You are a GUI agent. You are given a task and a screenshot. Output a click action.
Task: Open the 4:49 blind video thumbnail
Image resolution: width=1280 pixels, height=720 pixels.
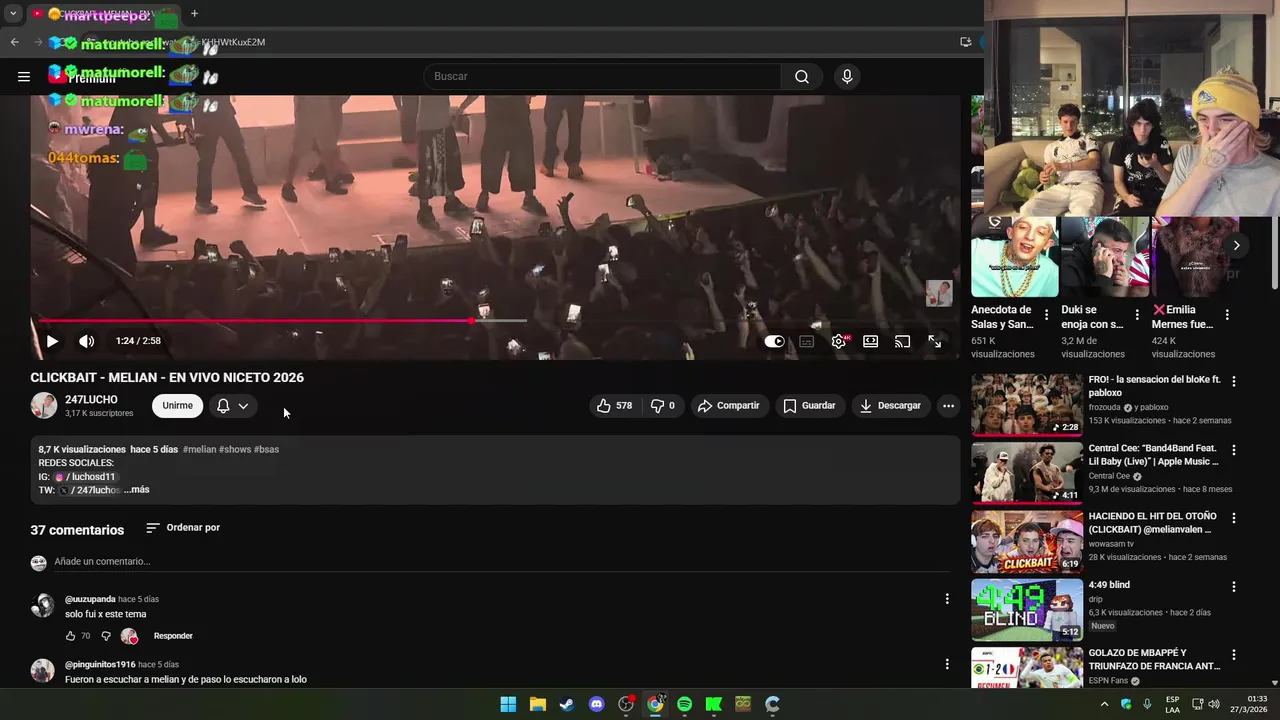[1027, 609]
